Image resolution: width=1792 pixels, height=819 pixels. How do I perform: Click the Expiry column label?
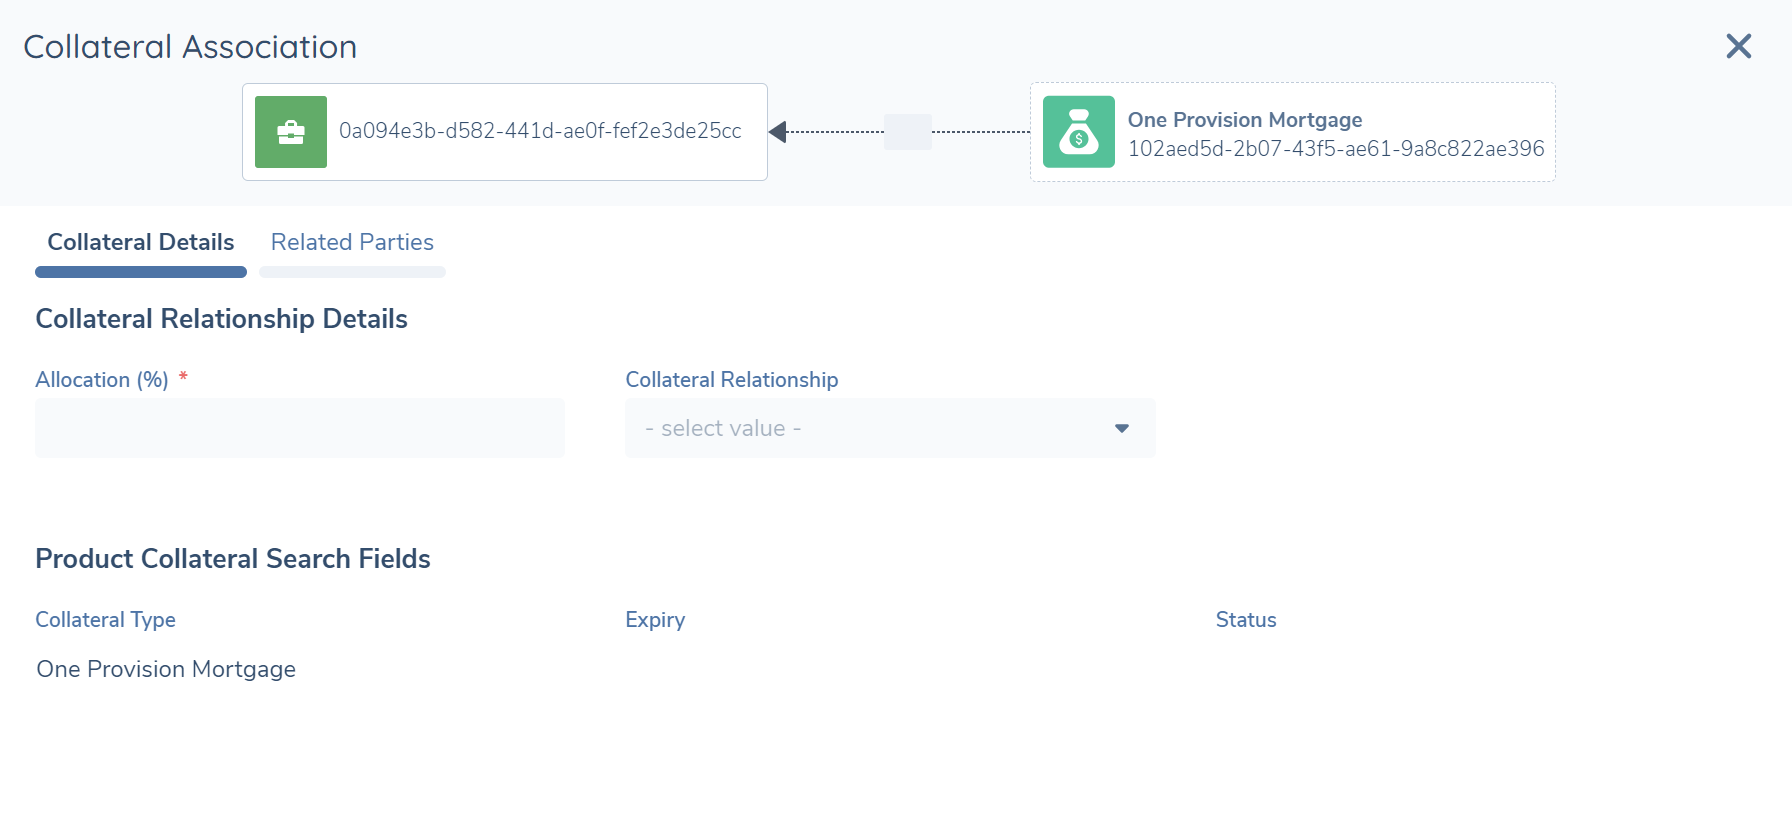click(655, 620)
